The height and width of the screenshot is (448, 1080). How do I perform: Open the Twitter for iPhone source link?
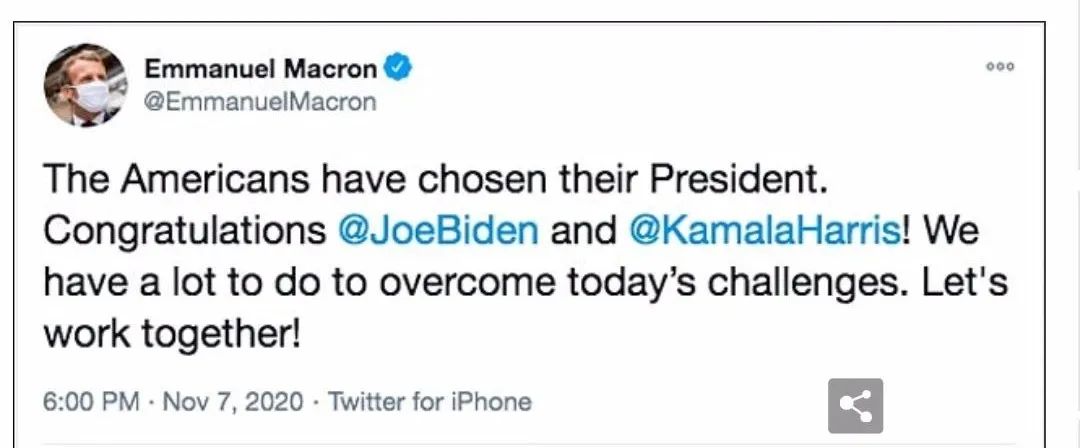pyautogui.click(x=430, y=402)
